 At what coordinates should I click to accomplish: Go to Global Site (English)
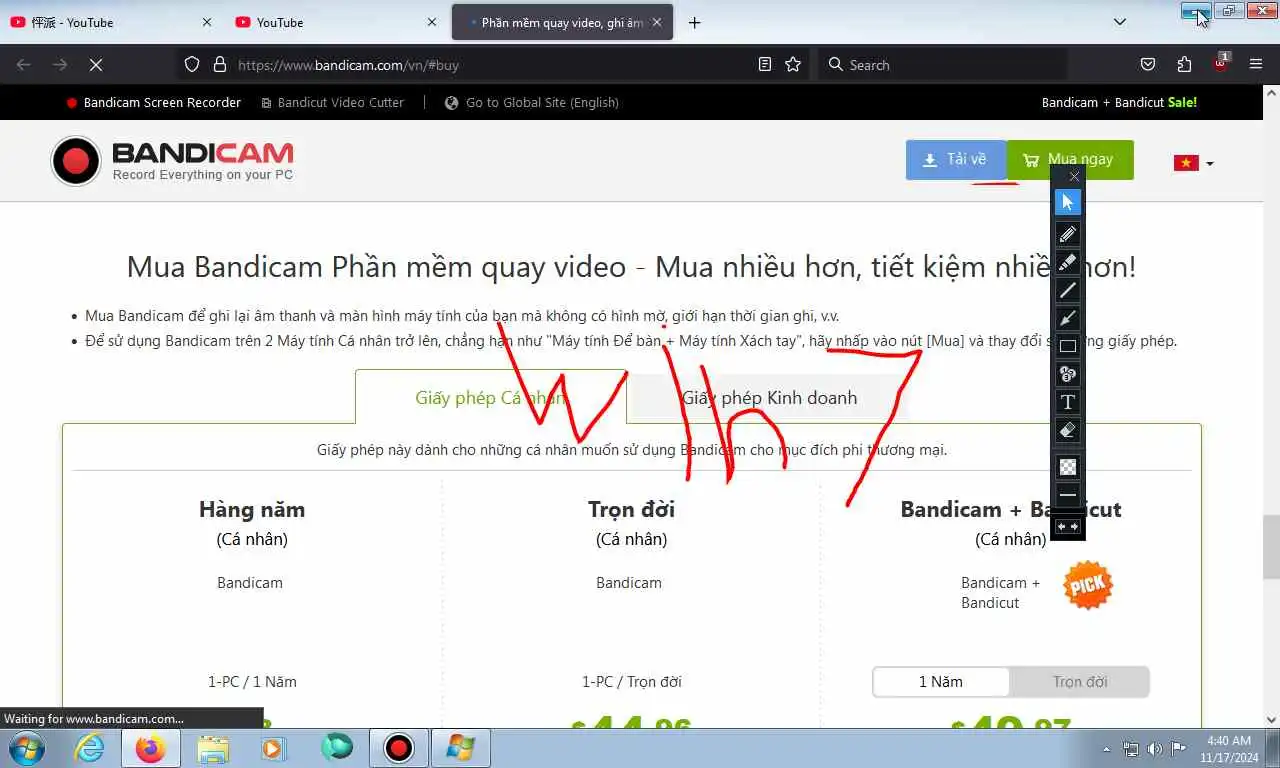tap(532, 102)
